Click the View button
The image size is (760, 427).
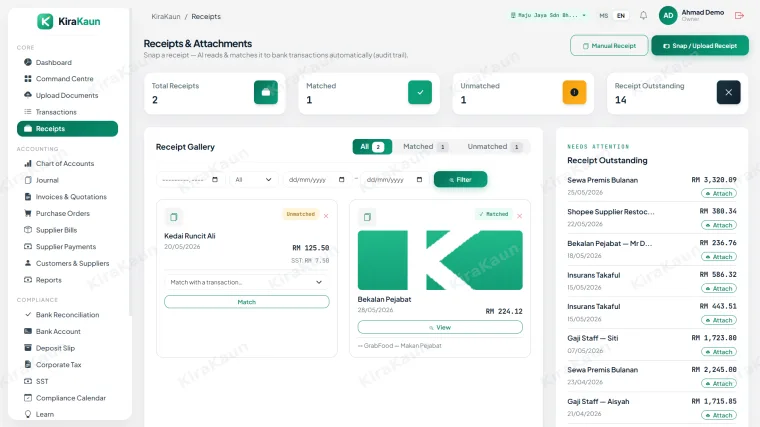[440, 328]
